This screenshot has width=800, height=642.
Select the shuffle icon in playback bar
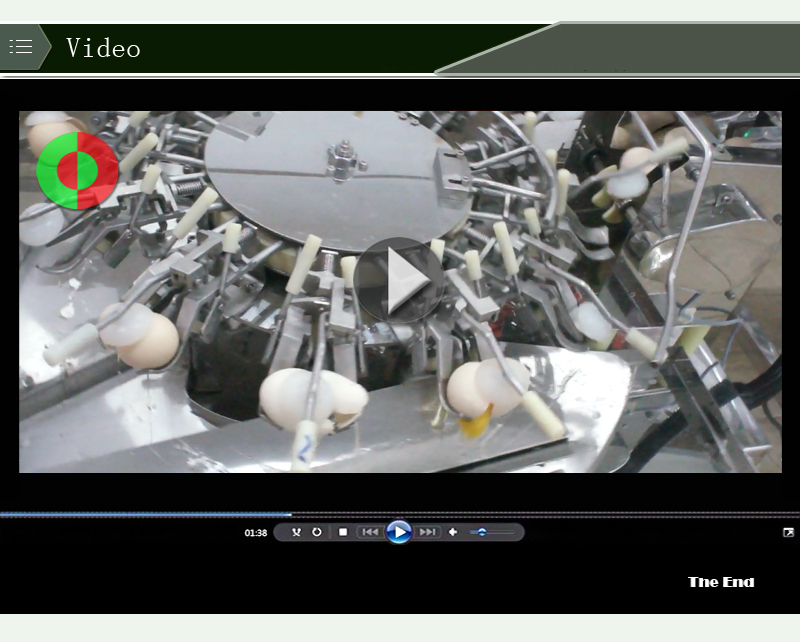296,532
